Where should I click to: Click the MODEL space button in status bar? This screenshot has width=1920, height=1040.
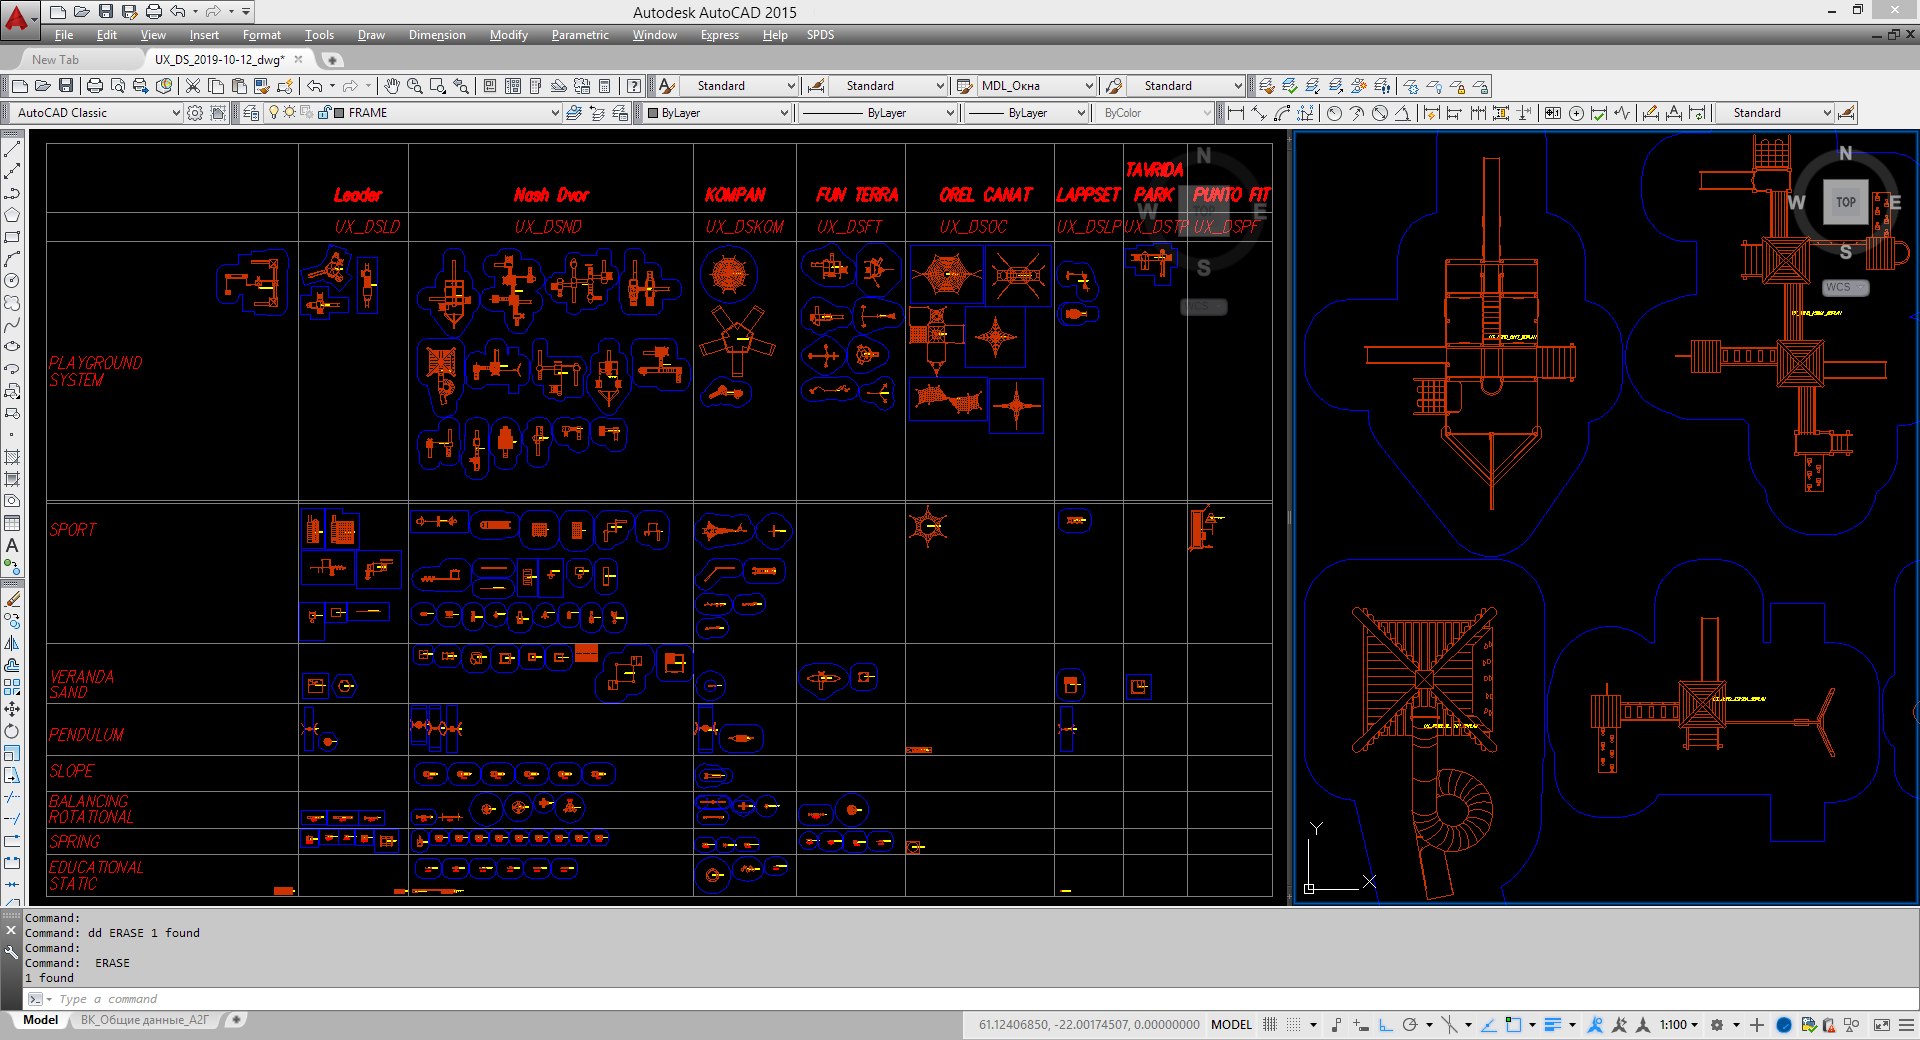coord(1231,1024)
